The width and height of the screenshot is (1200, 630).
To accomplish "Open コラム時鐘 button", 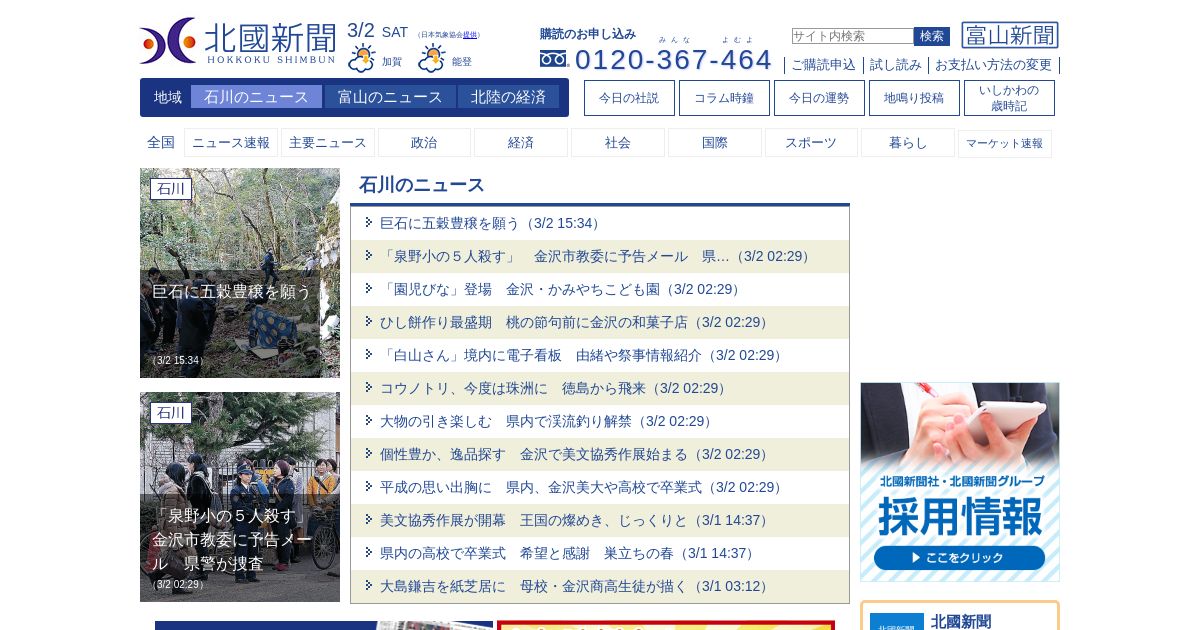I will (x=724, y=98).
